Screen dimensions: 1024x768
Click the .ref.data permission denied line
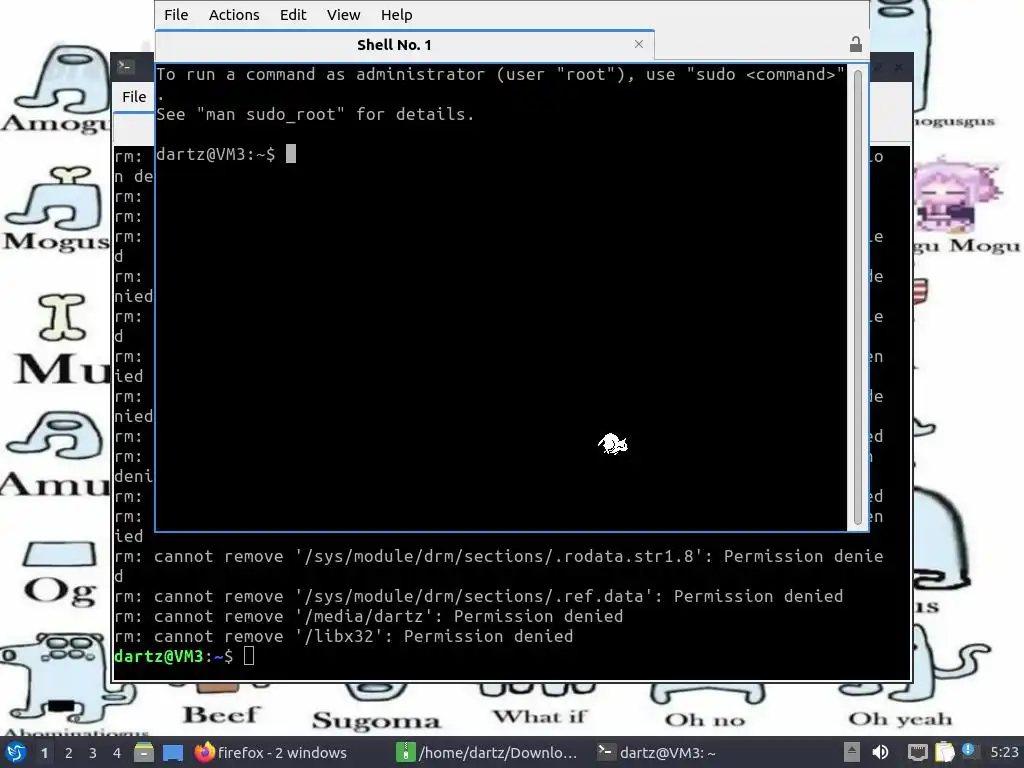[x=478, y=596]
